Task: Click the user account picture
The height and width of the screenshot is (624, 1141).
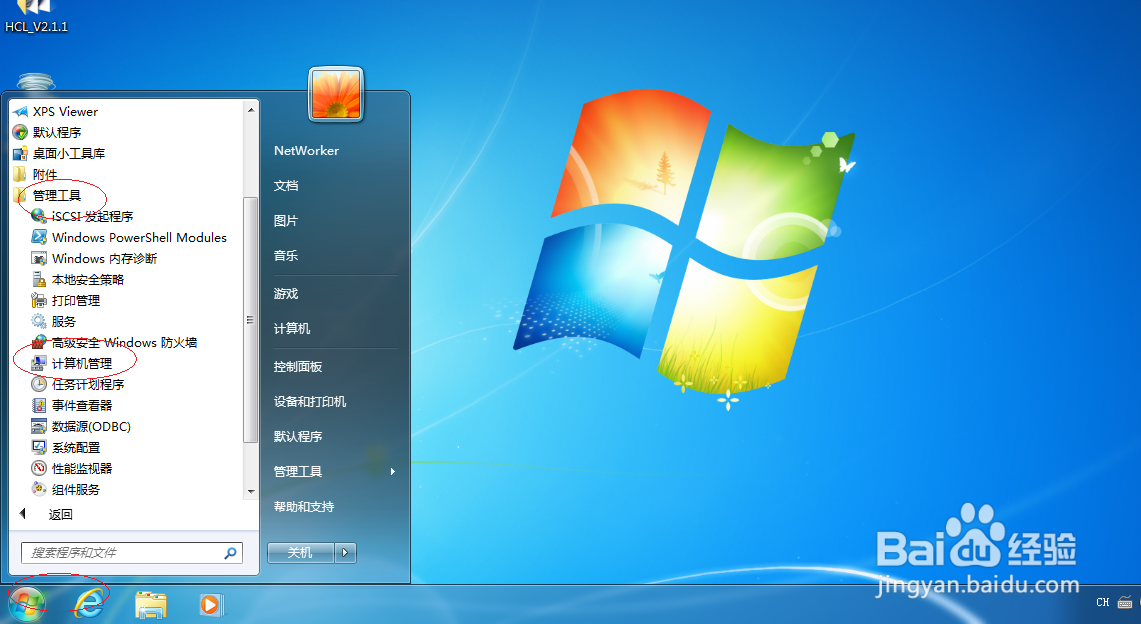Action: 335,95
